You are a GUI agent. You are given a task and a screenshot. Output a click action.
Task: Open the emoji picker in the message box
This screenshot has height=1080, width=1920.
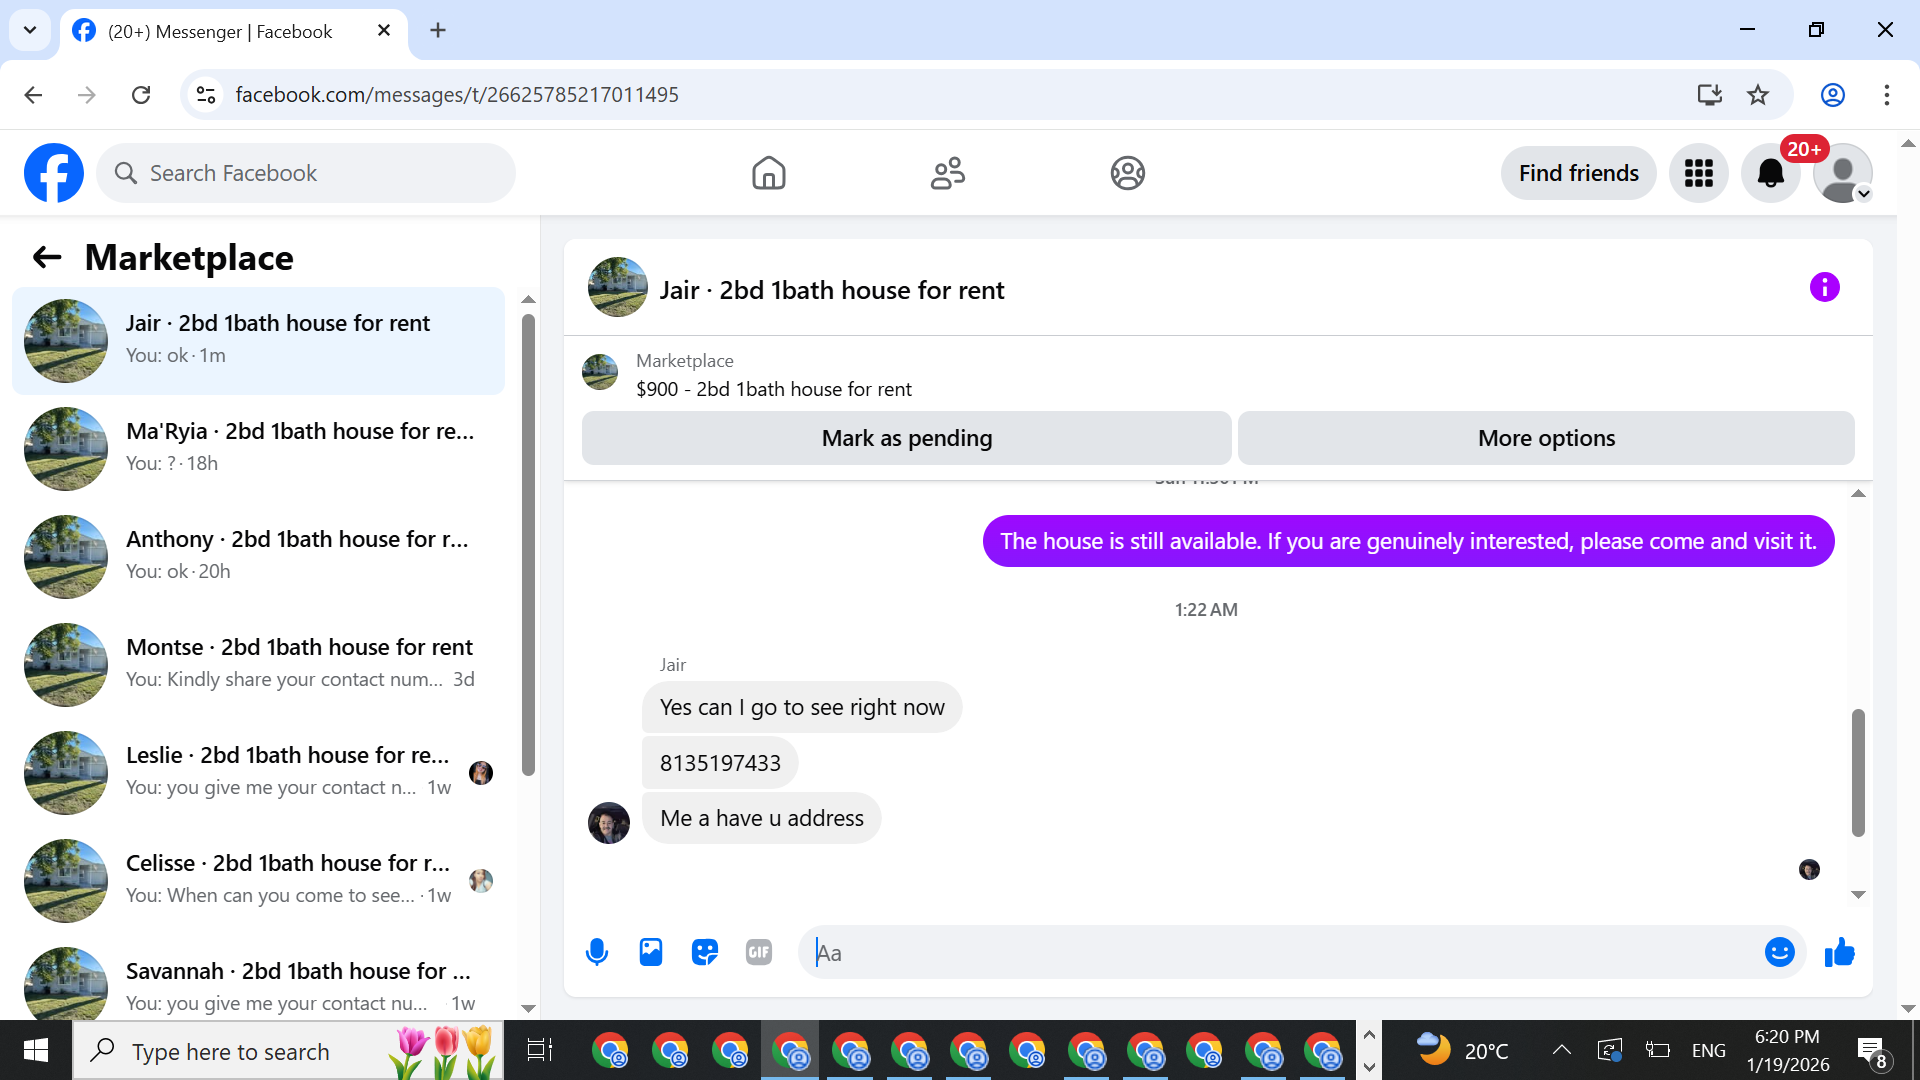1779,952
